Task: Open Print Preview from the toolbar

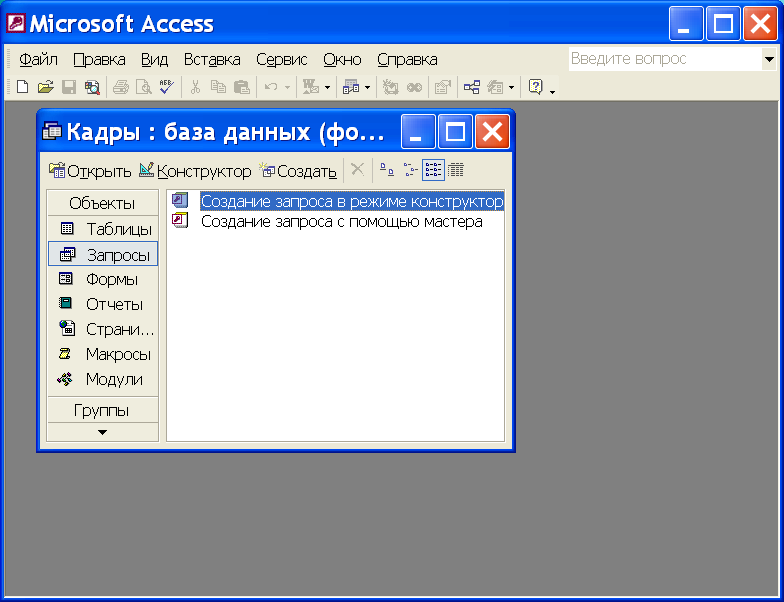Action: [144, 88]
